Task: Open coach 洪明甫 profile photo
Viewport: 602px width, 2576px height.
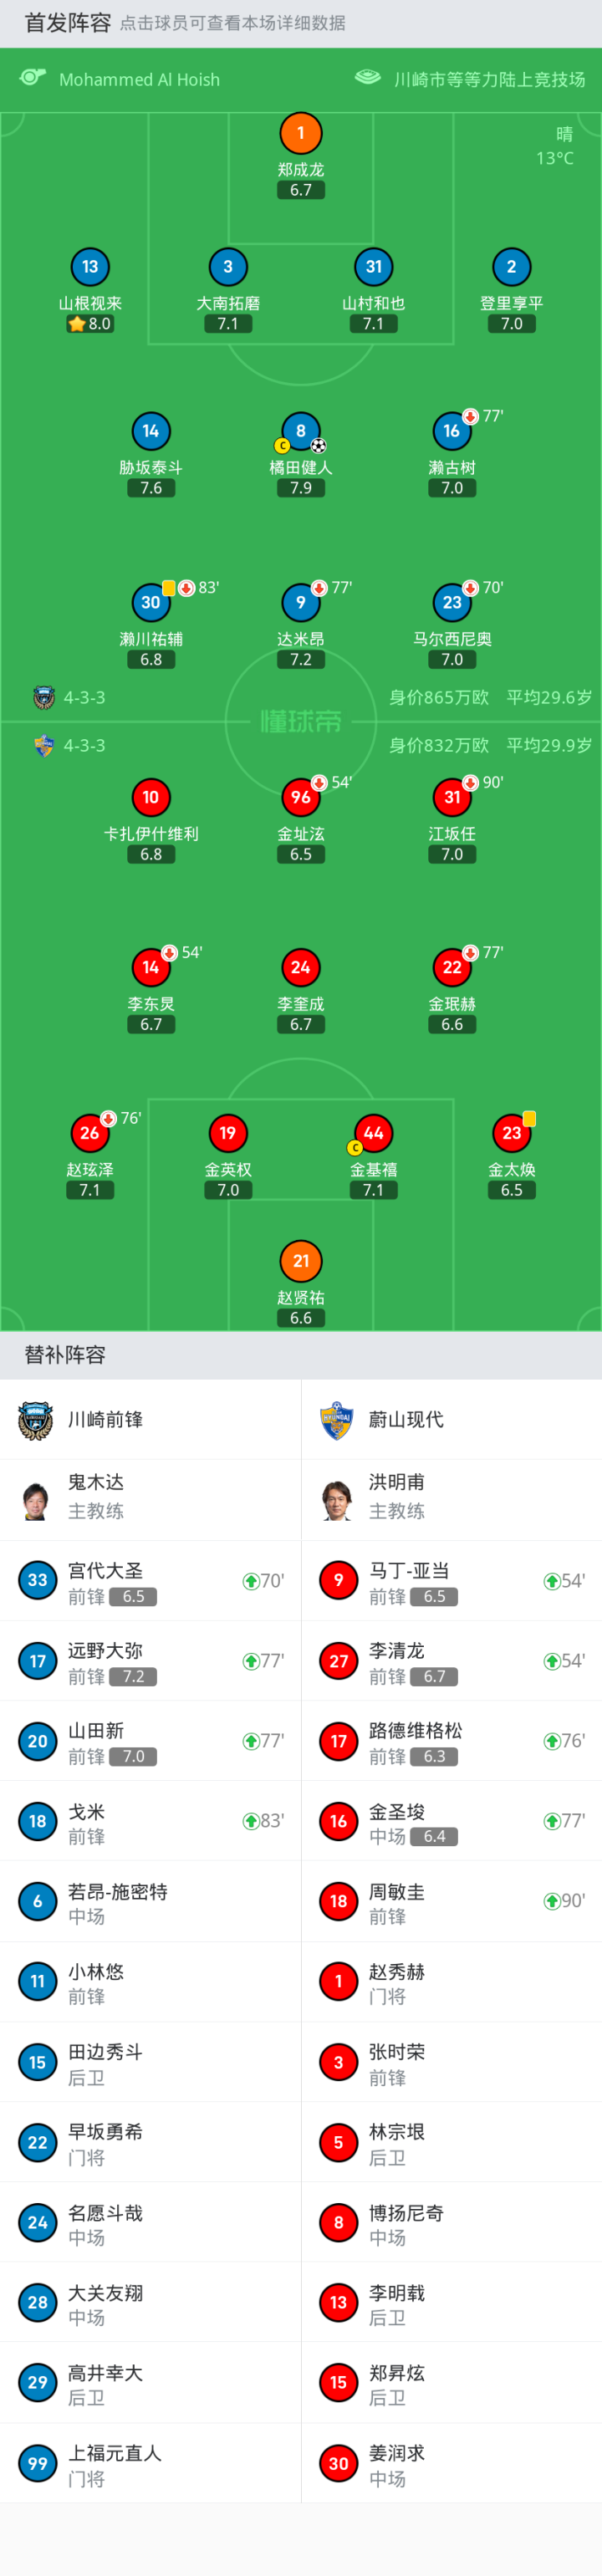Action: tap(337, 1500)
